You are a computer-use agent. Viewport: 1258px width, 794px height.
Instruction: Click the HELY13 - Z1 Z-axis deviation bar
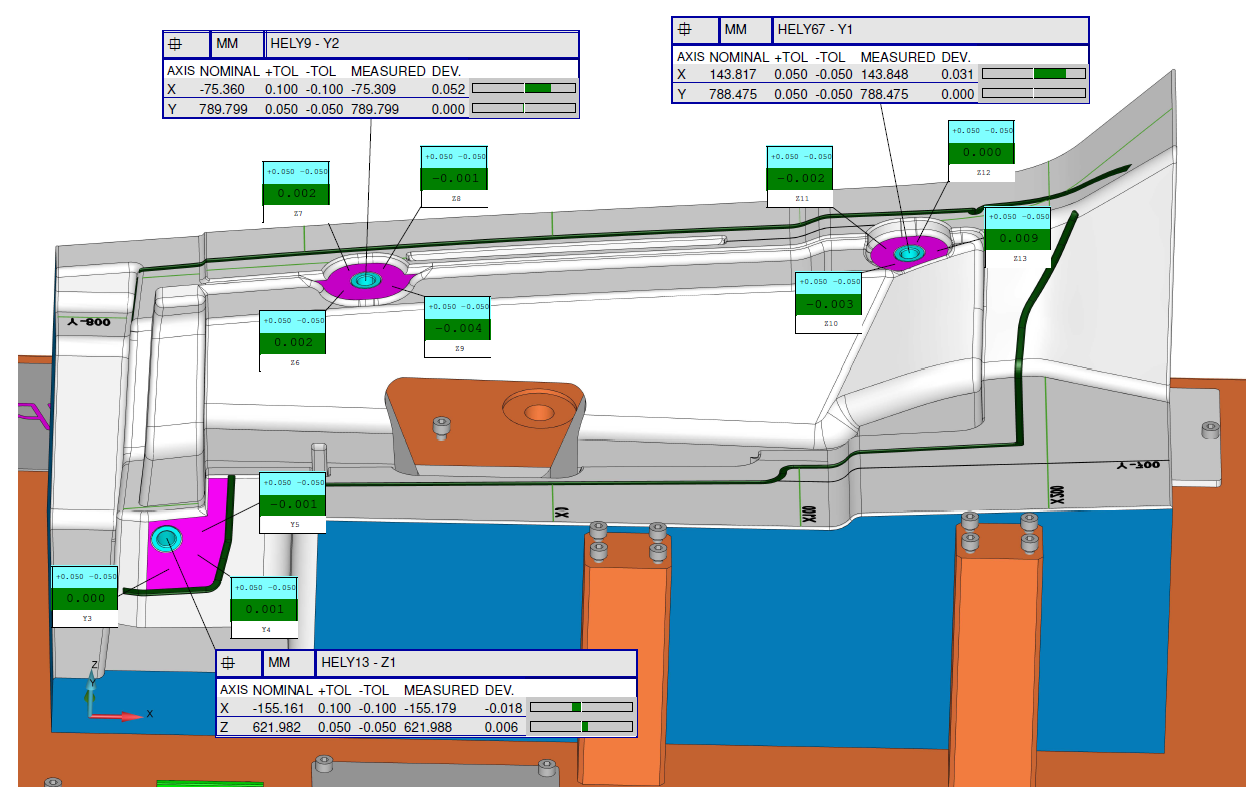point(580,727)
